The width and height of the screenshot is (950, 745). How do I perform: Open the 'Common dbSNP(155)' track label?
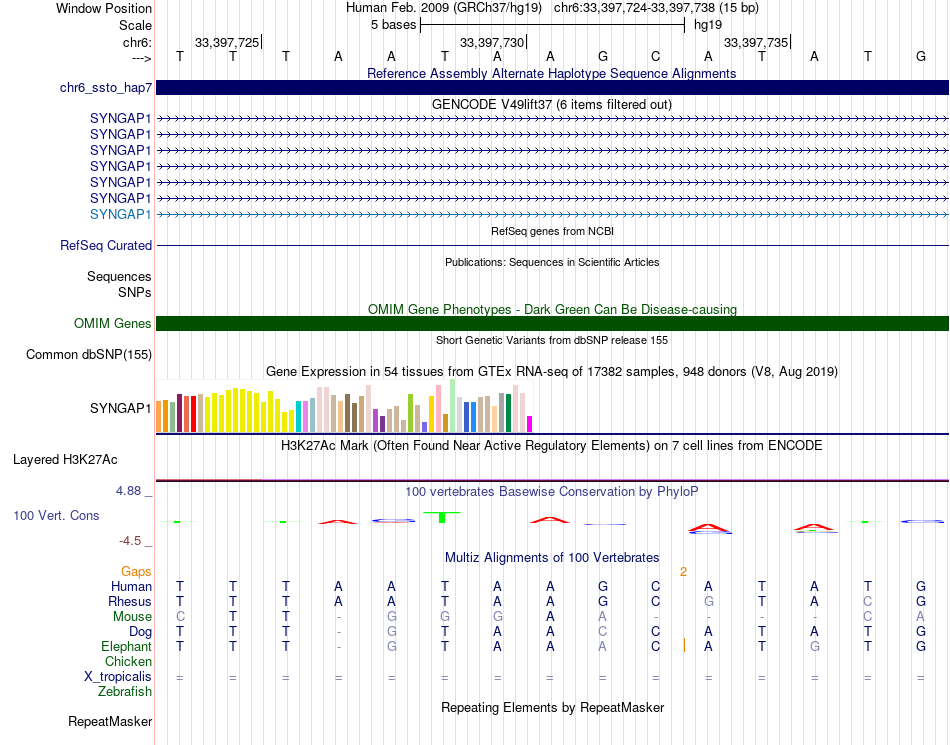[88, 355]
